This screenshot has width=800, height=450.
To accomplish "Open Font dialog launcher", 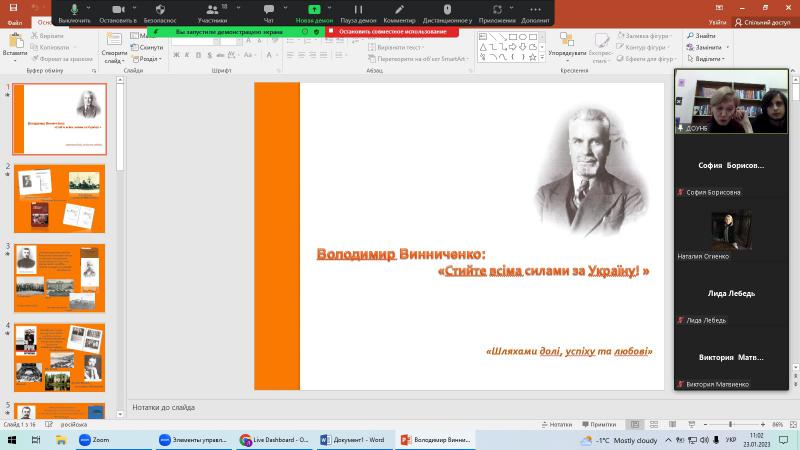I will (x=279, y=70).
